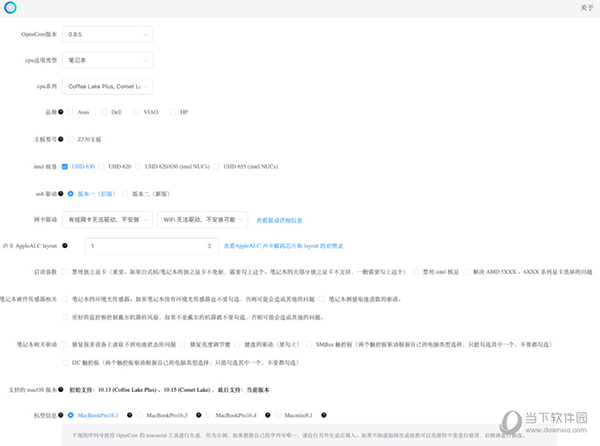Select the Macmini8,1 model radio
The image size is (600, 446).
[278, 415]
